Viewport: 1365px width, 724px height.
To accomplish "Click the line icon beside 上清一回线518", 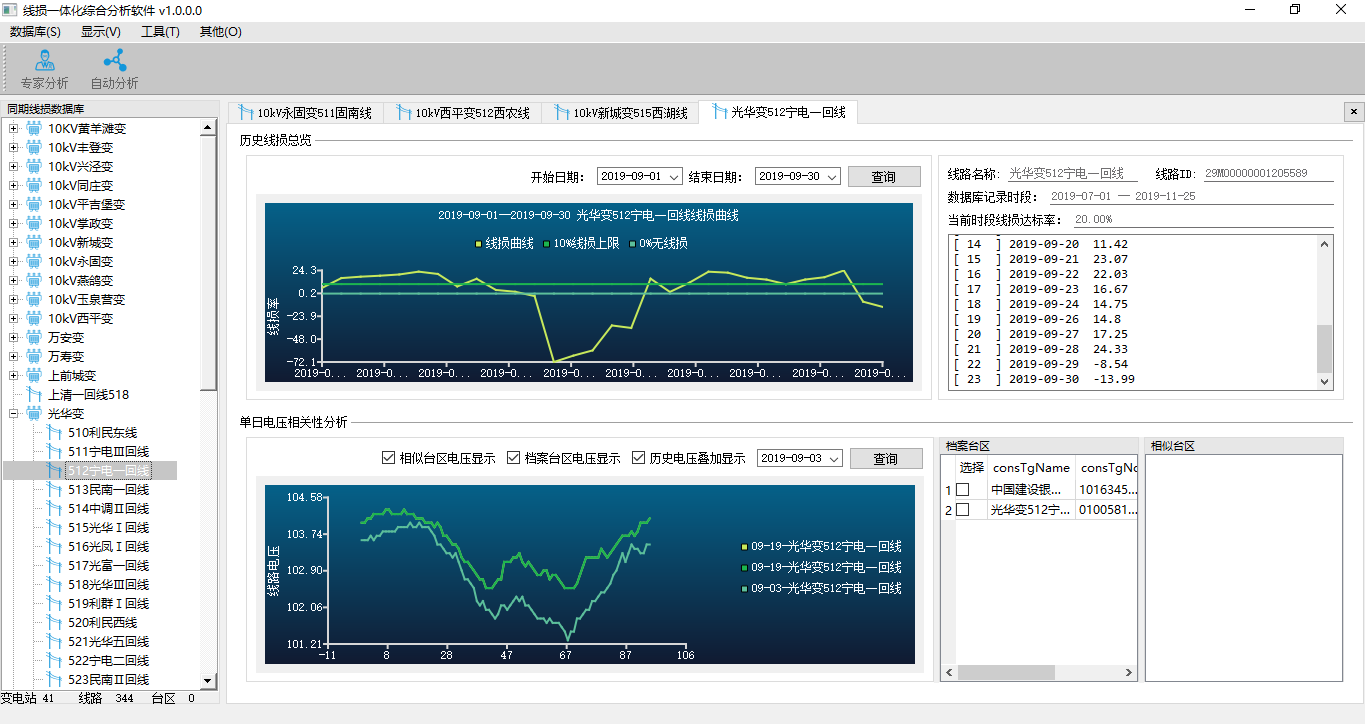I will click(34, 394).
